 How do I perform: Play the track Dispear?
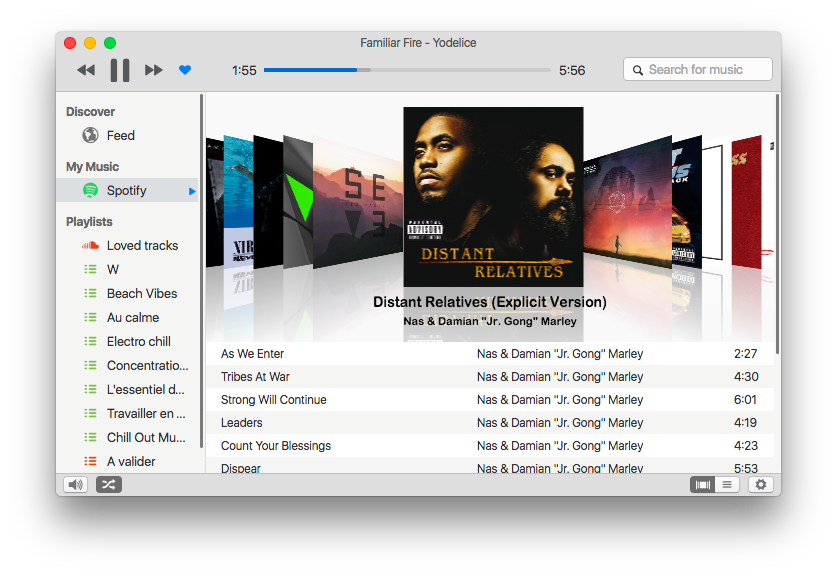point(490,466)
